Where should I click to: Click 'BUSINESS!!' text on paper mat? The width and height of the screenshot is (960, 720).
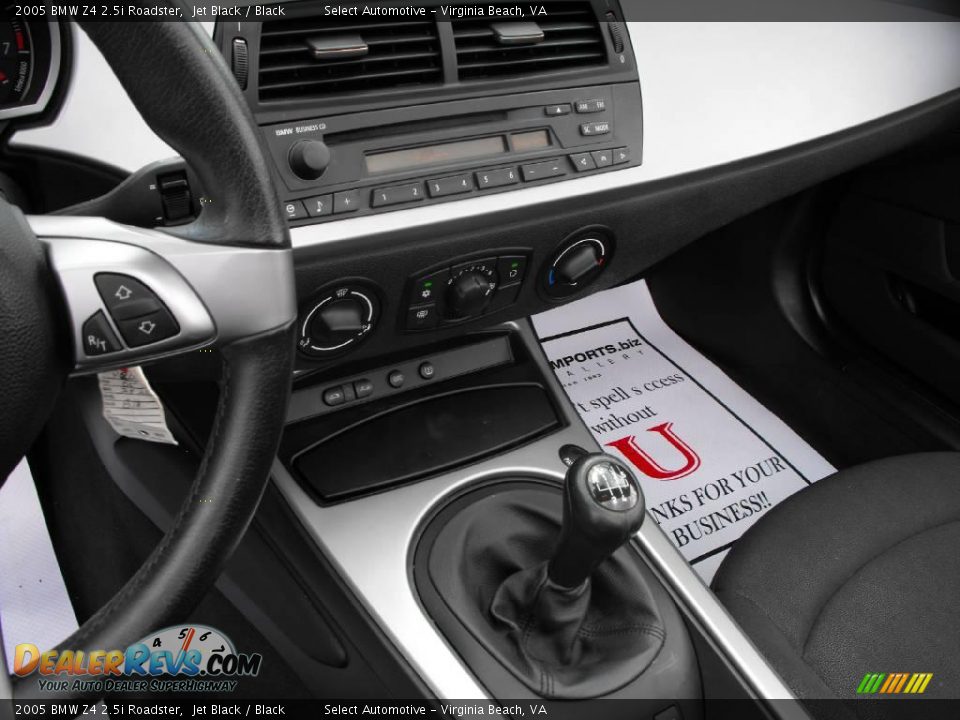point(721,518)
